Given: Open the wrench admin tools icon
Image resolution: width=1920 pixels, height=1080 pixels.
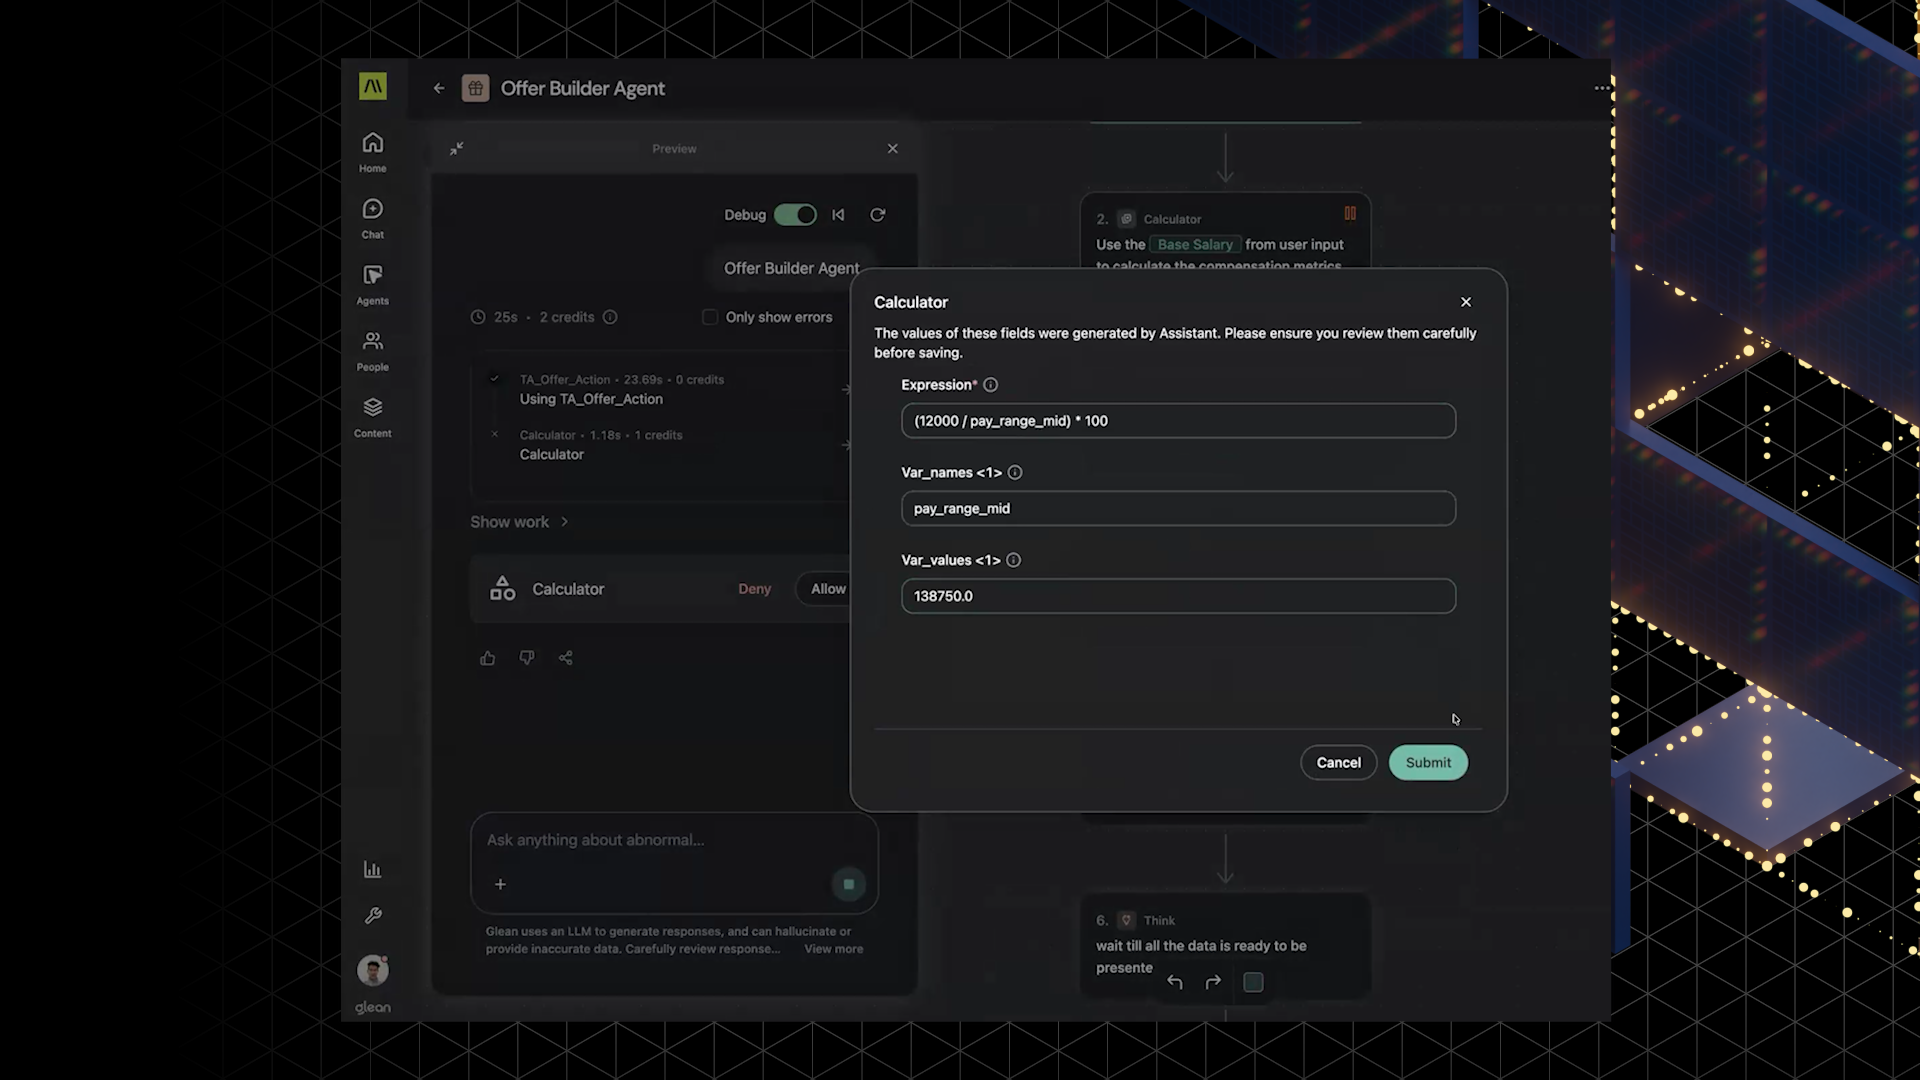Looking at the screenshot, I should [x=372, y=915].
